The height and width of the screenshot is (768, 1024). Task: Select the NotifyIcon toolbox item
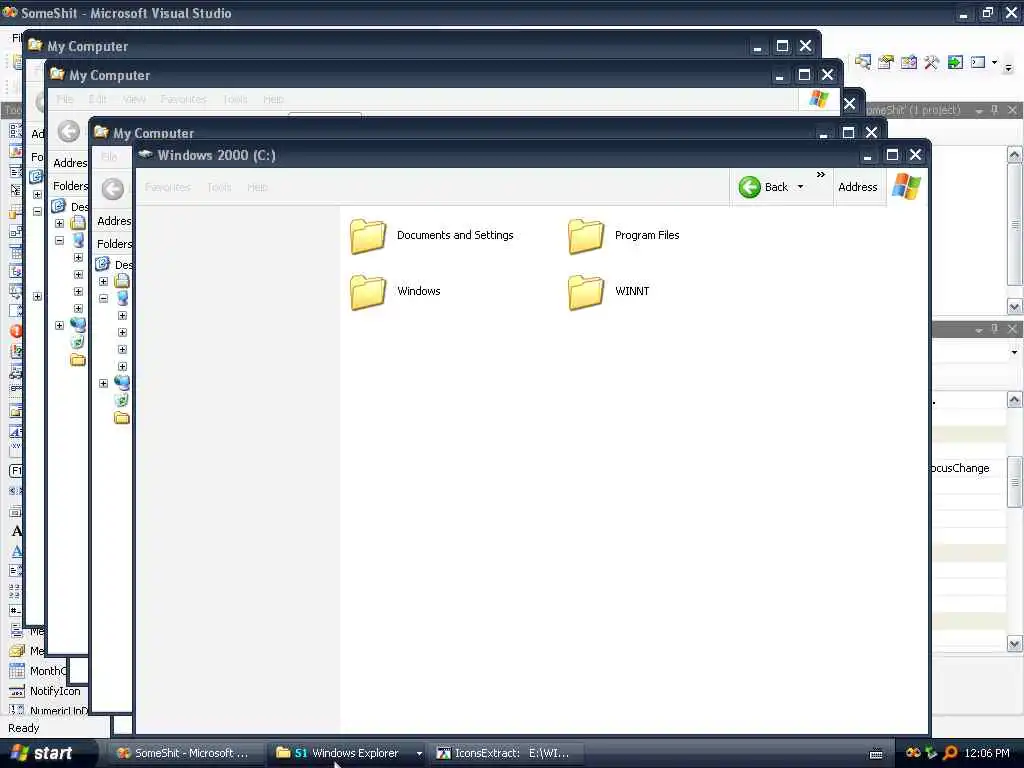click(45, 691)
